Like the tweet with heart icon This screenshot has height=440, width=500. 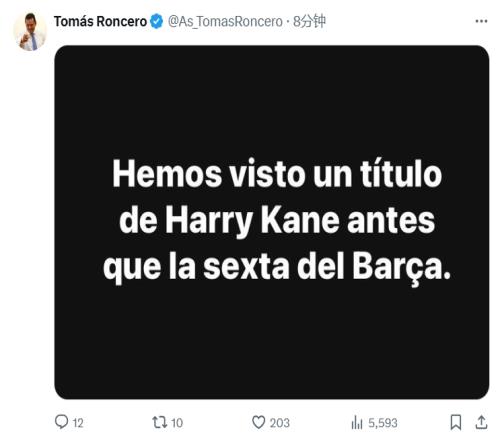coord(258,422)
